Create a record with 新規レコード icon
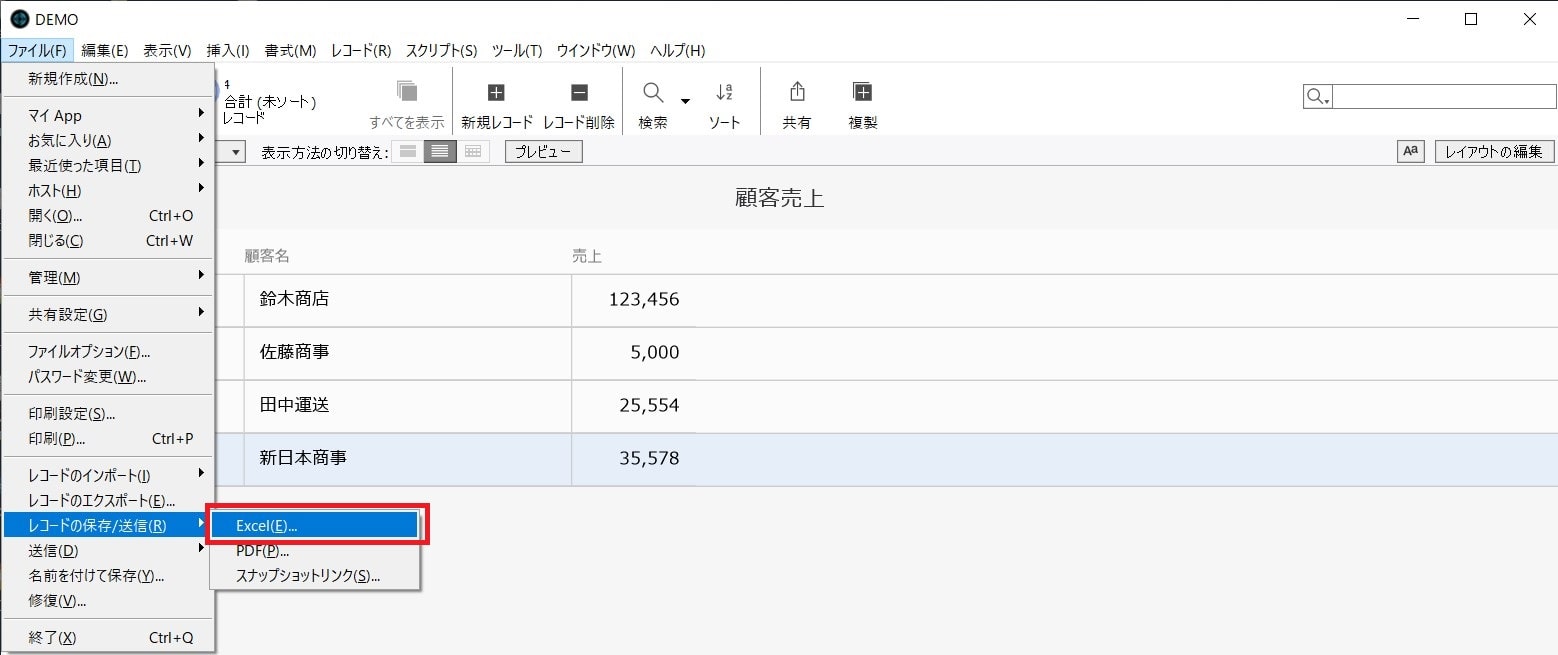 (x=495, y=98)
